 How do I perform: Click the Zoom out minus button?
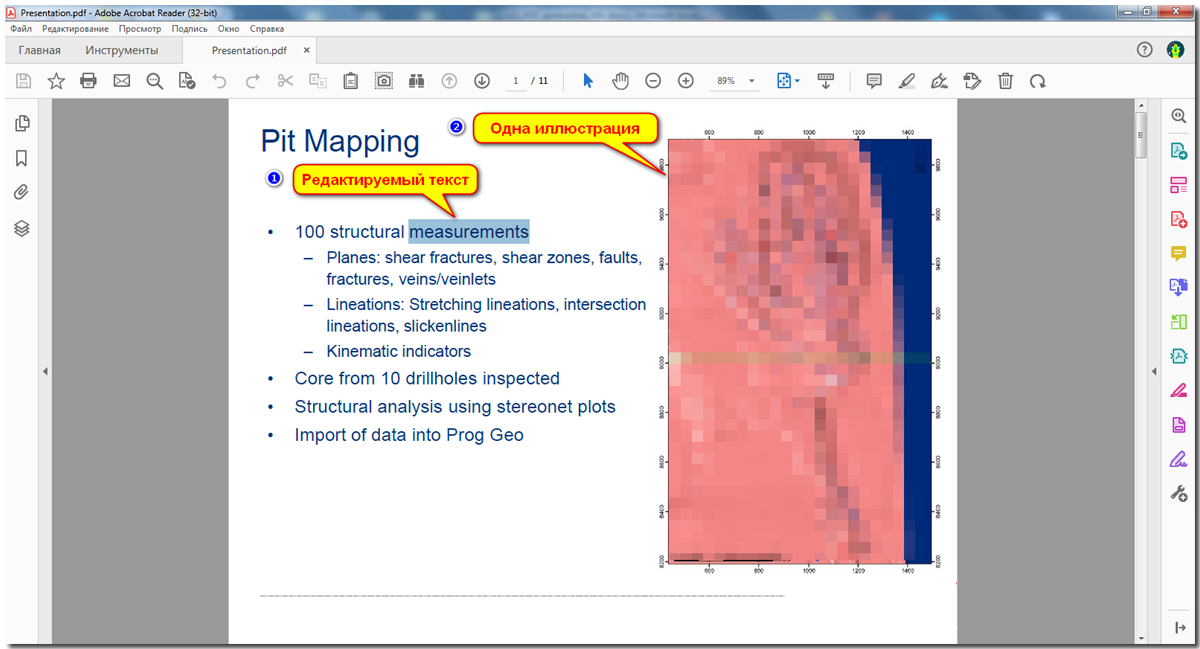point(653,81)
